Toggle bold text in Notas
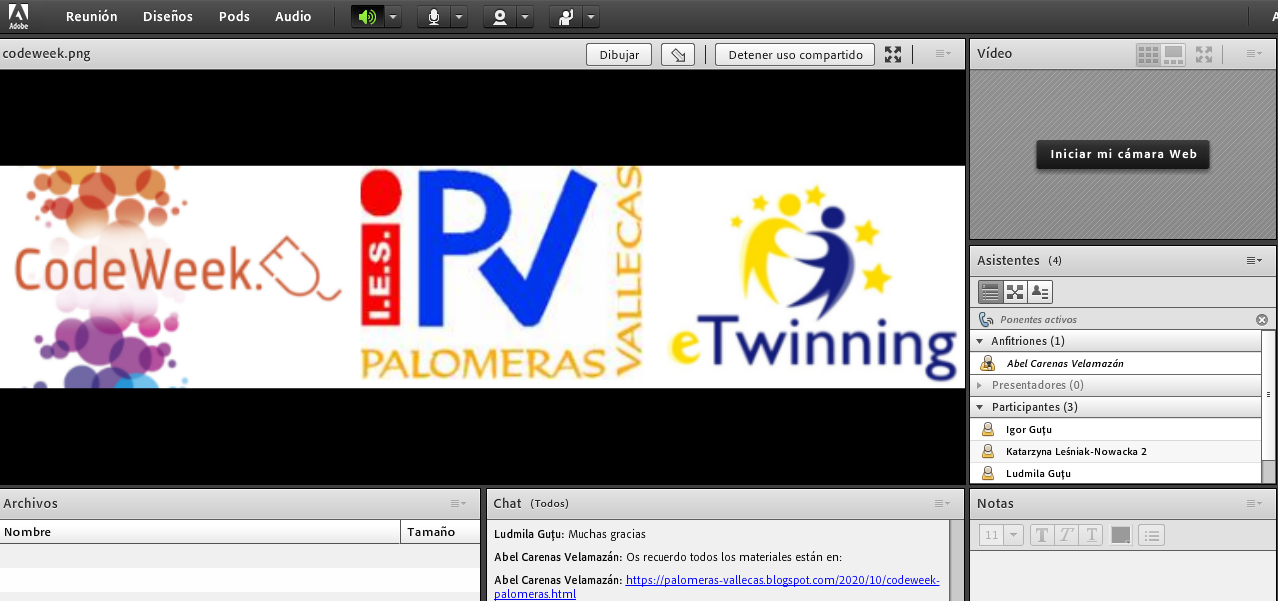The width and height of the screenshot is (1278, 601). point(1042,535)
